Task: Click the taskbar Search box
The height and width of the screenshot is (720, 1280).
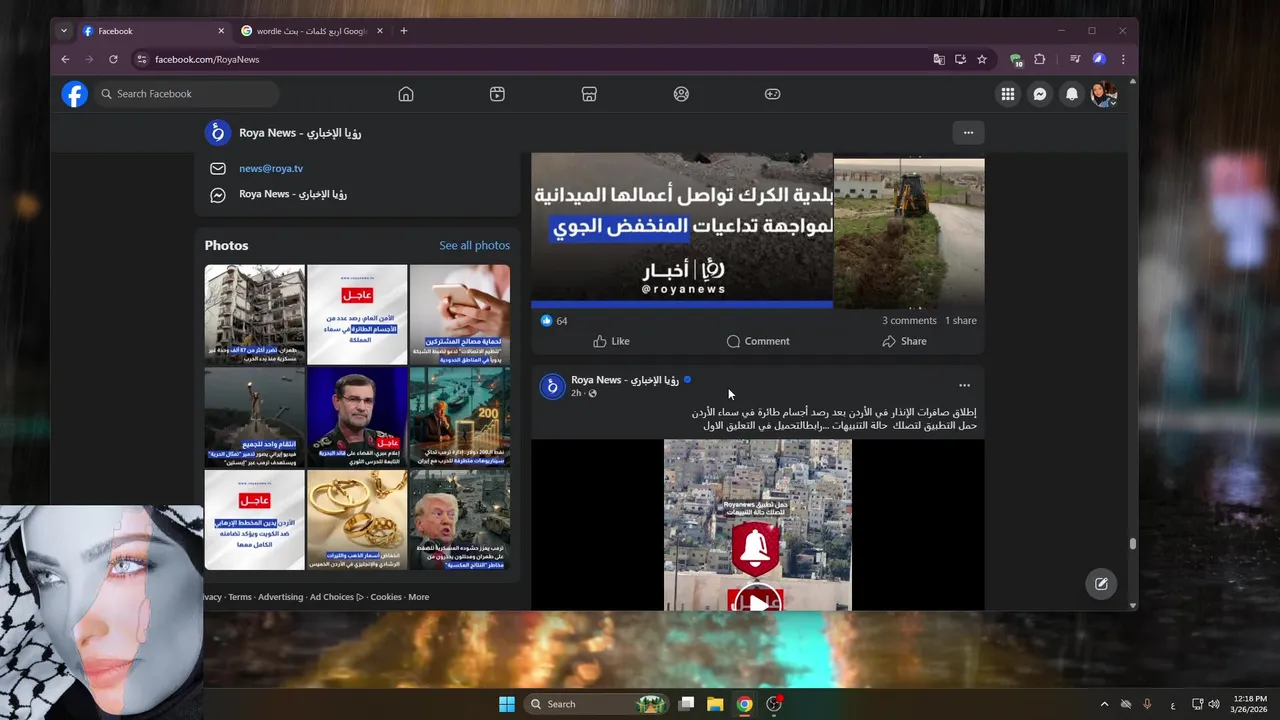Action: point(596,704)
